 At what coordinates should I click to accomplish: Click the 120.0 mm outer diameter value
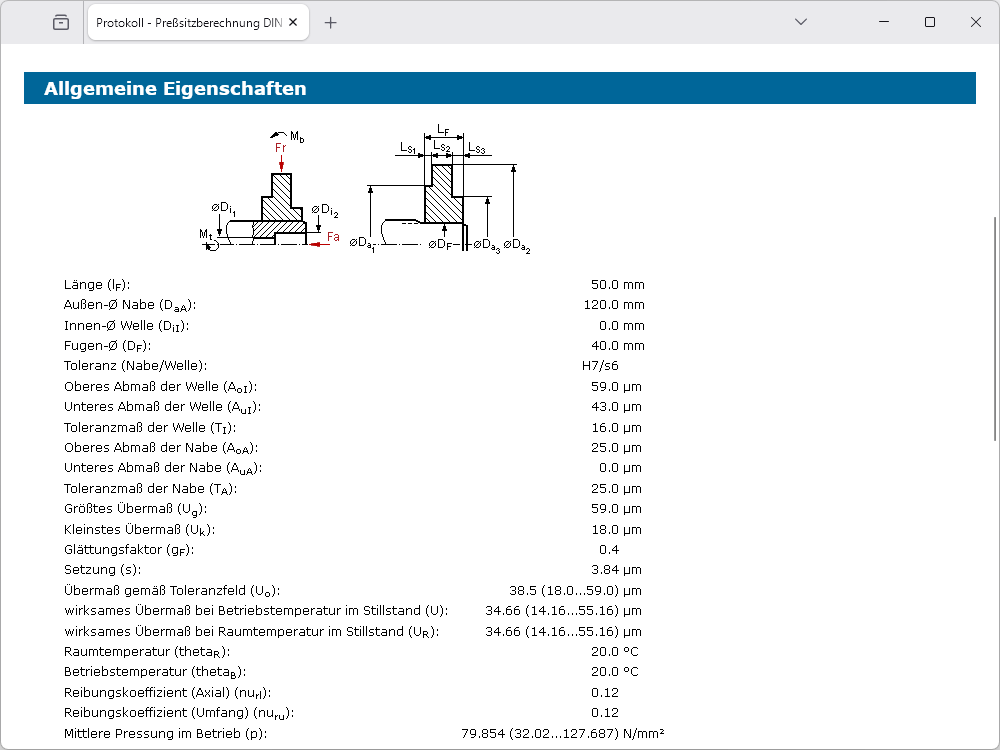point(614,305)
